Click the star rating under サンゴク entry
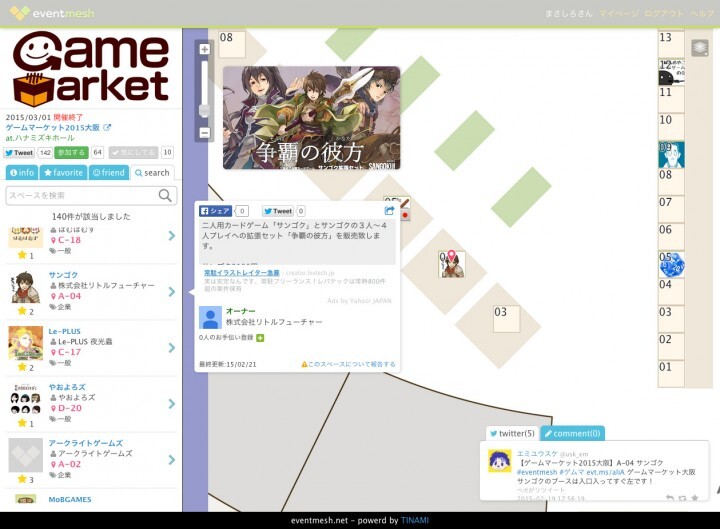 22,311
